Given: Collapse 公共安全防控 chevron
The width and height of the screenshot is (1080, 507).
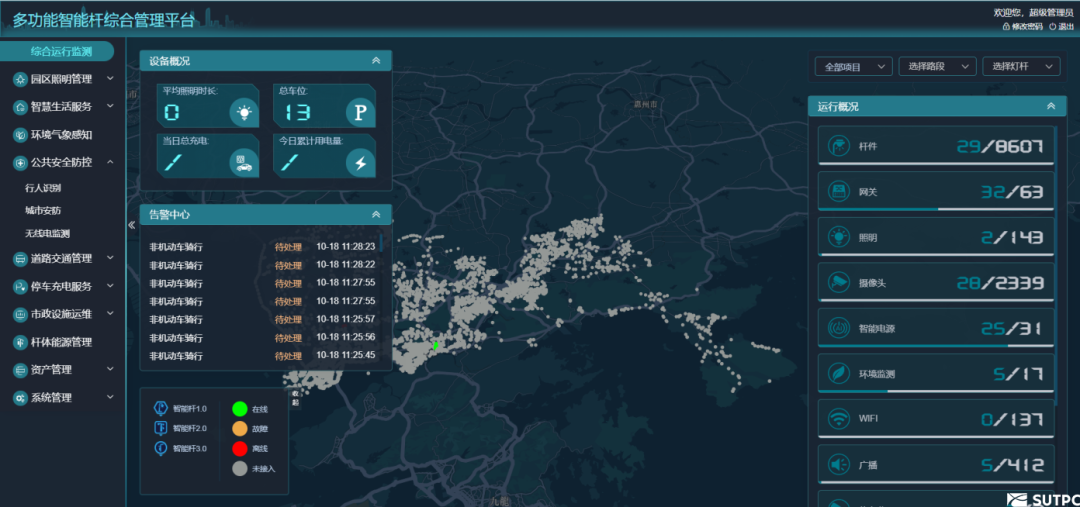Looking at the screenshot, I should [110, 162].
